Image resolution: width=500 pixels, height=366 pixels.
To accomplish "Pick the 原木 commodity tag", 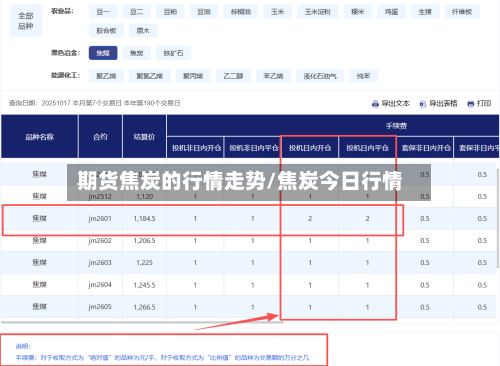I will point(143,31).
